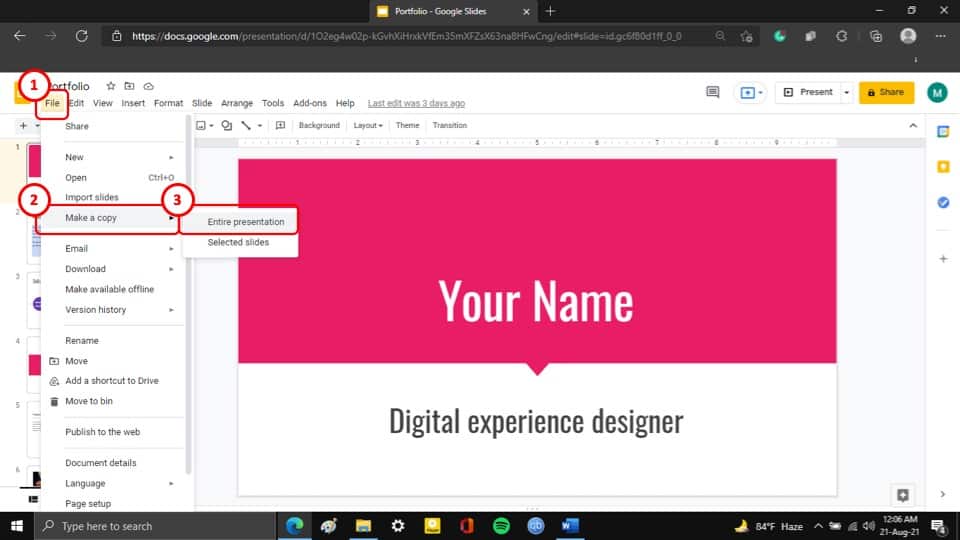The width and height of the screenshot is (960, 540).
Task: Open comment history icon
Action: [x=713, y=92]
